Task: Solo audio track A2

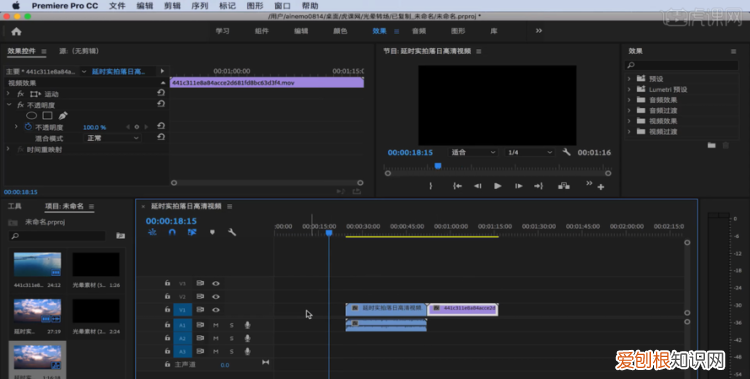Action: click(x=232, y=338)
